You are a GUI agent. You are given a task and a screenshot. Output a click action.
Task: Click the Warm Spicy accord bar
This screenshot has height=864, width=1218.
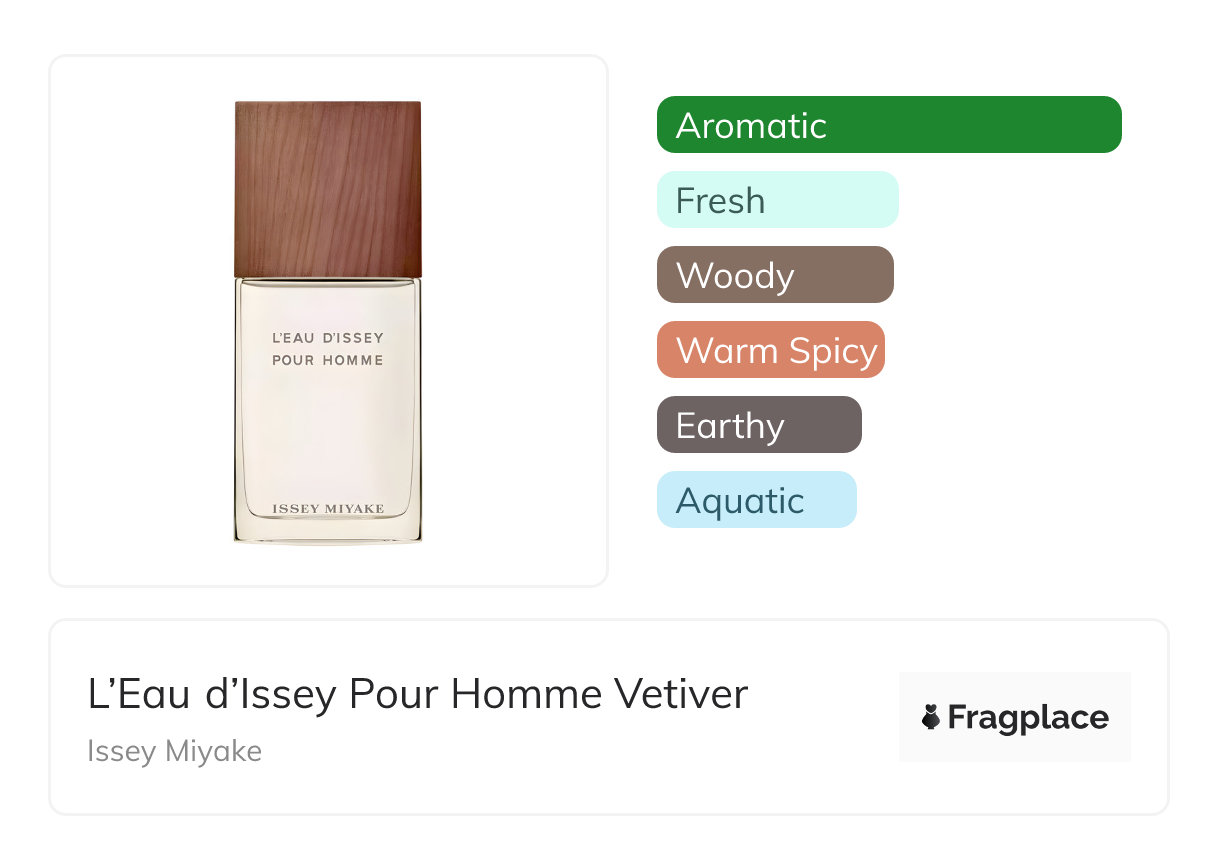pyautogui.click(x=770, y=350)
